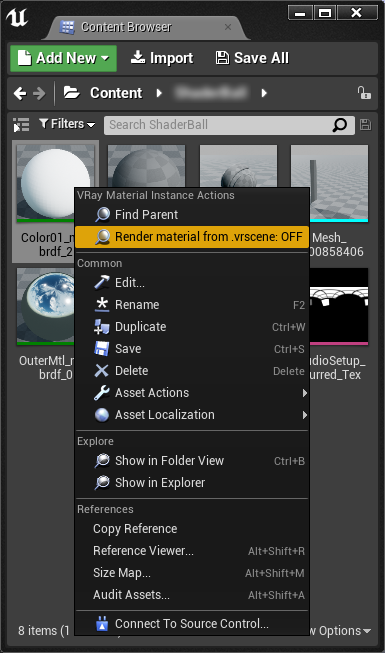Select the Content breadcrumb
Image resolution: width=385 pixels, height=653 pixels.
[116, 93]
